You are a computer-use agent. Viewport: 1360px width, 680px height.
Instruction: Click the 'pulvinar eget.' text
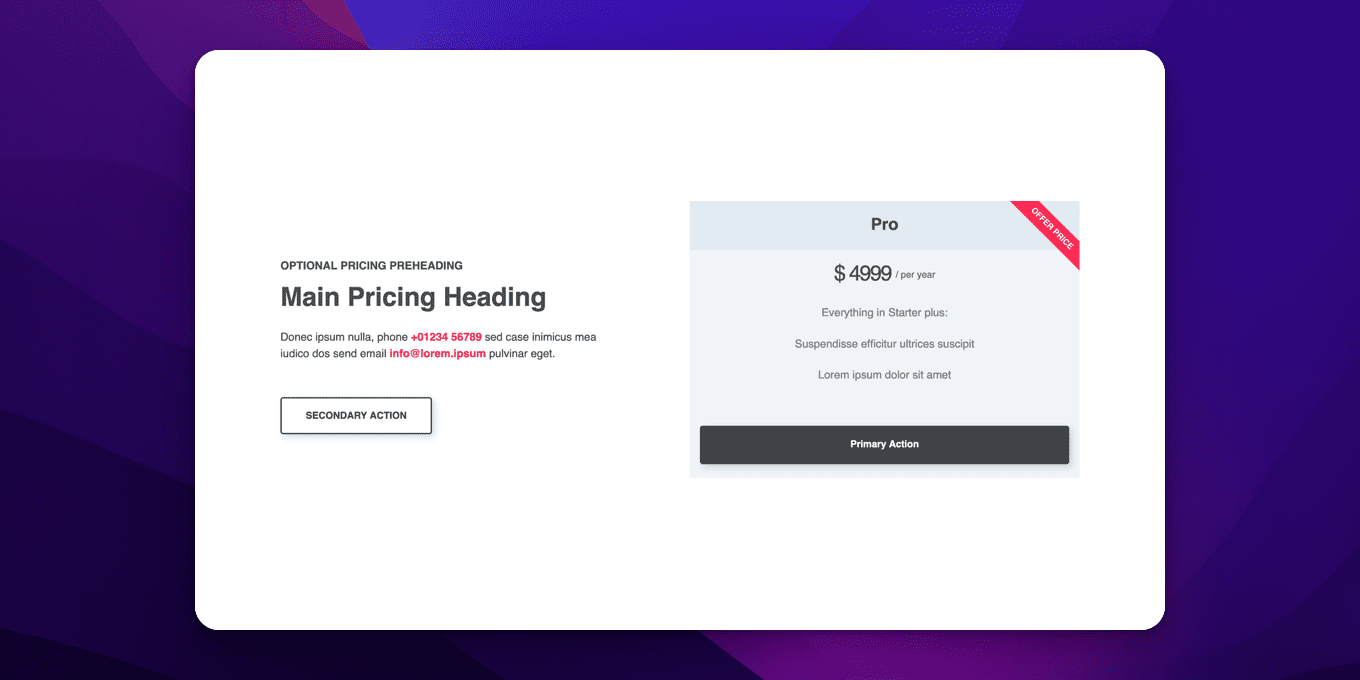tap(522, 354)
